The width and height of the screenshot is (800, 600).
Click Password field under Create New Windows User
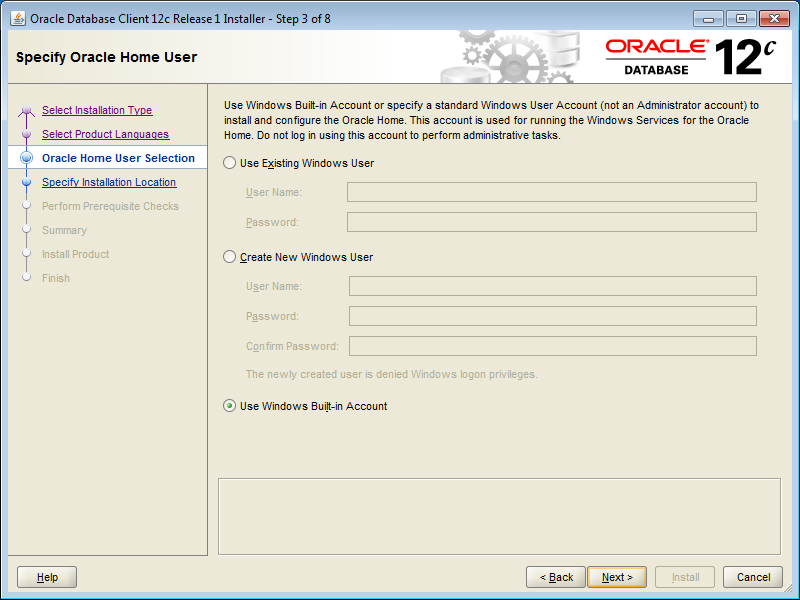coord(553,316)
